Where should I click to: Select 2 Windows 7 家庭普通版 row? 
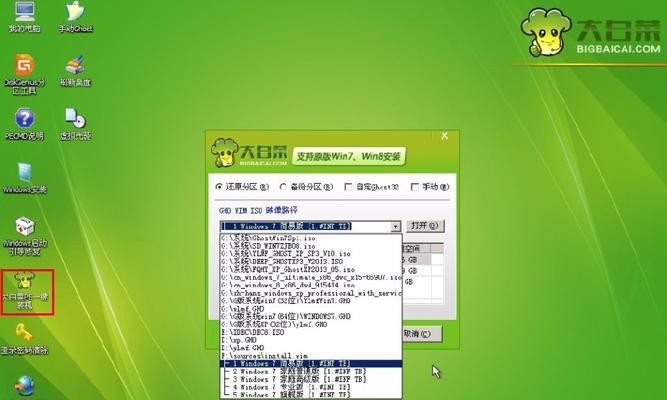pos(311,371)
